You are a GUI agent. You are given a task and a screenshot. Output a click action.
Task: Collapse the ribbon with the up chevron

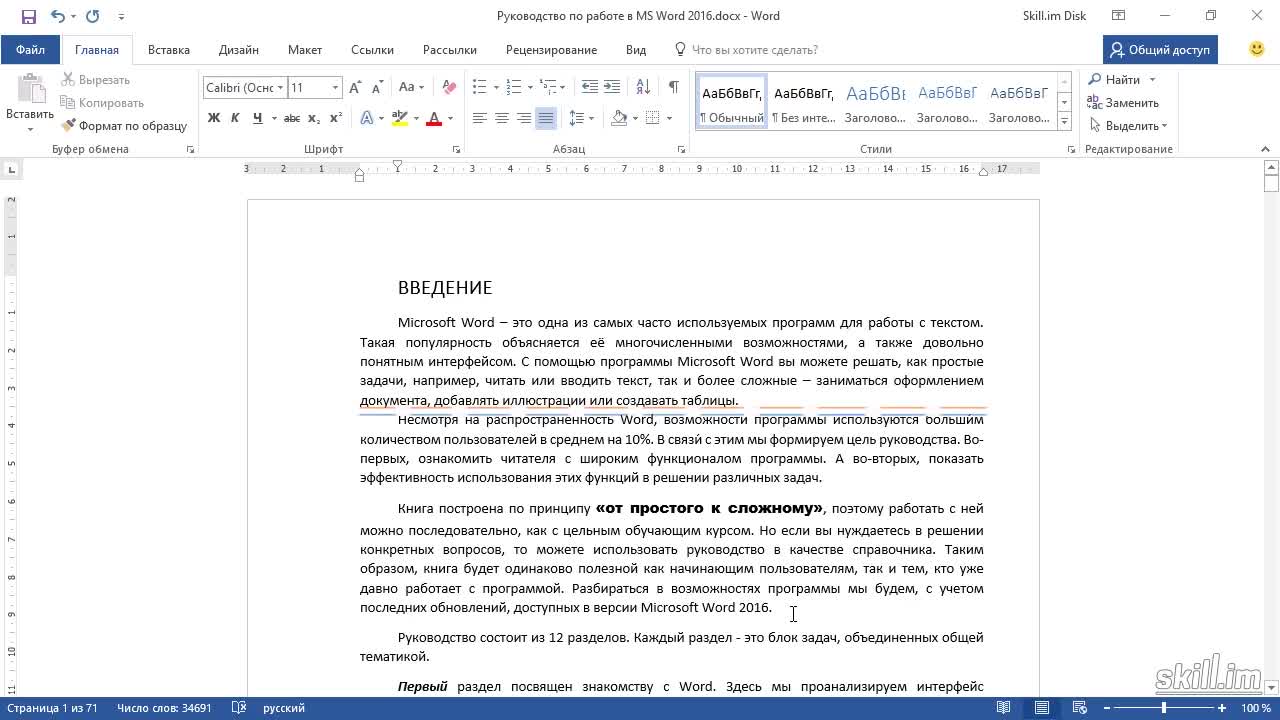(1265, 149)
